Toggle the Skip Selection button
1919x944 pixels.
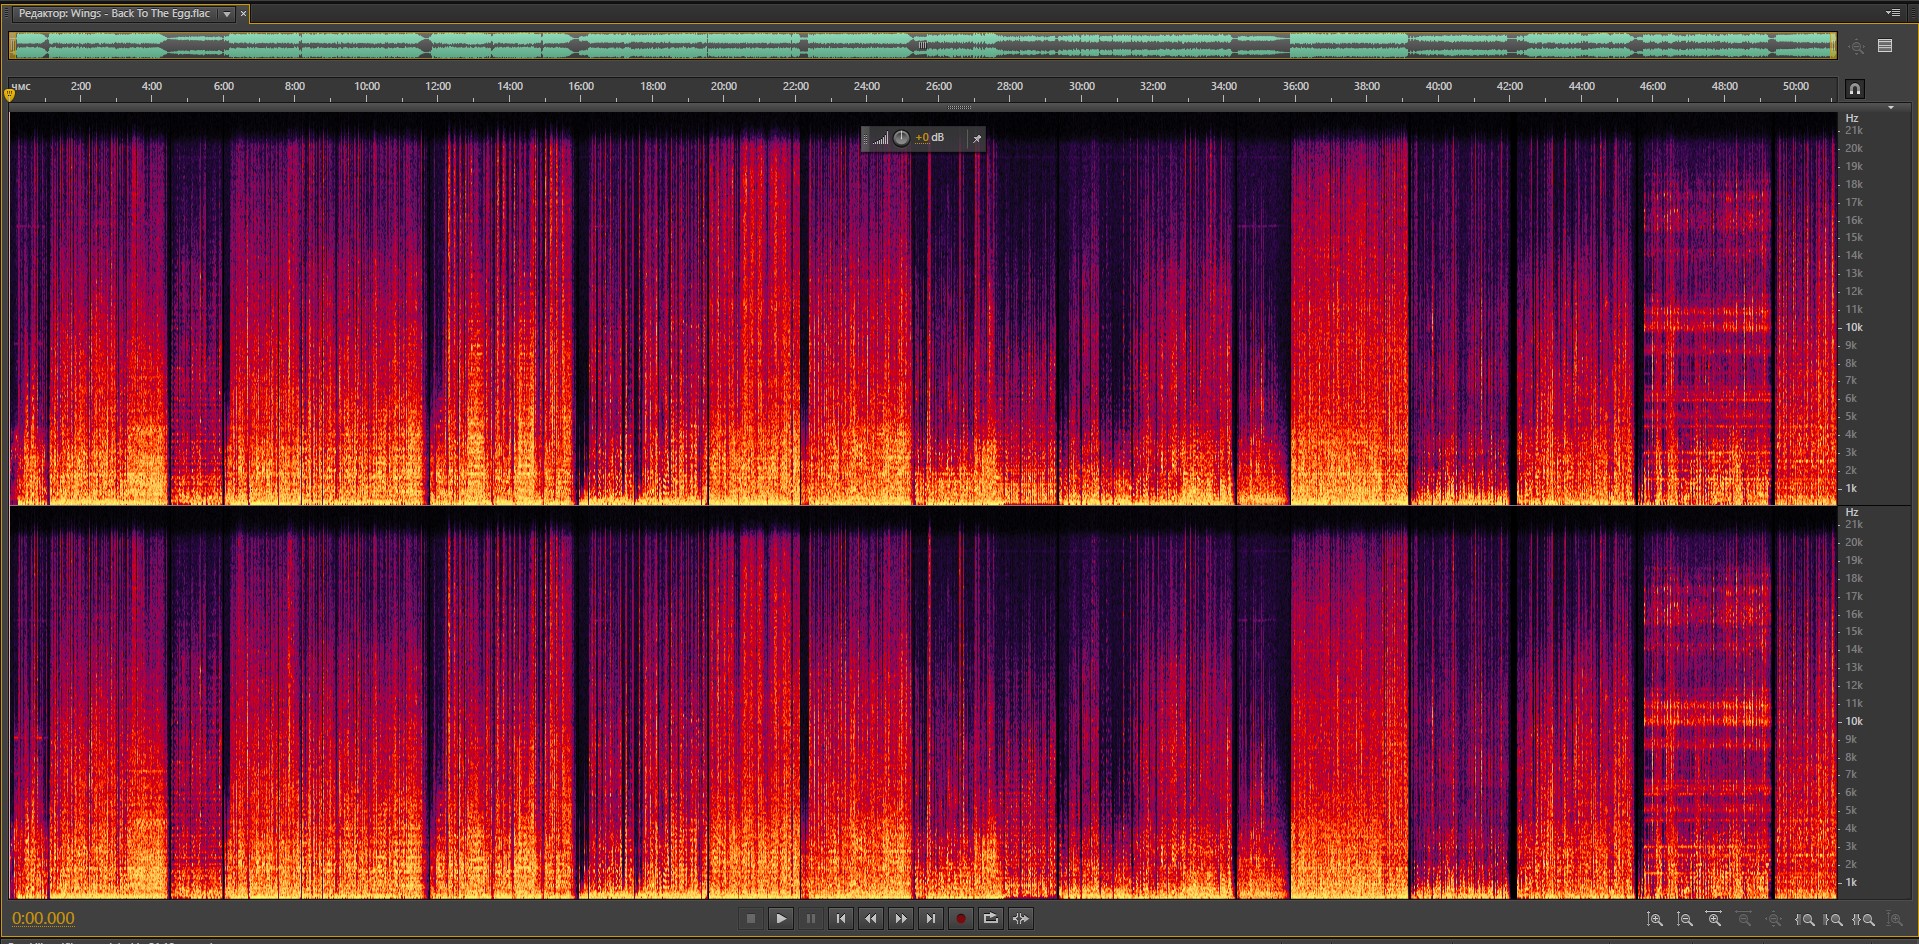tap(1021, 919)
